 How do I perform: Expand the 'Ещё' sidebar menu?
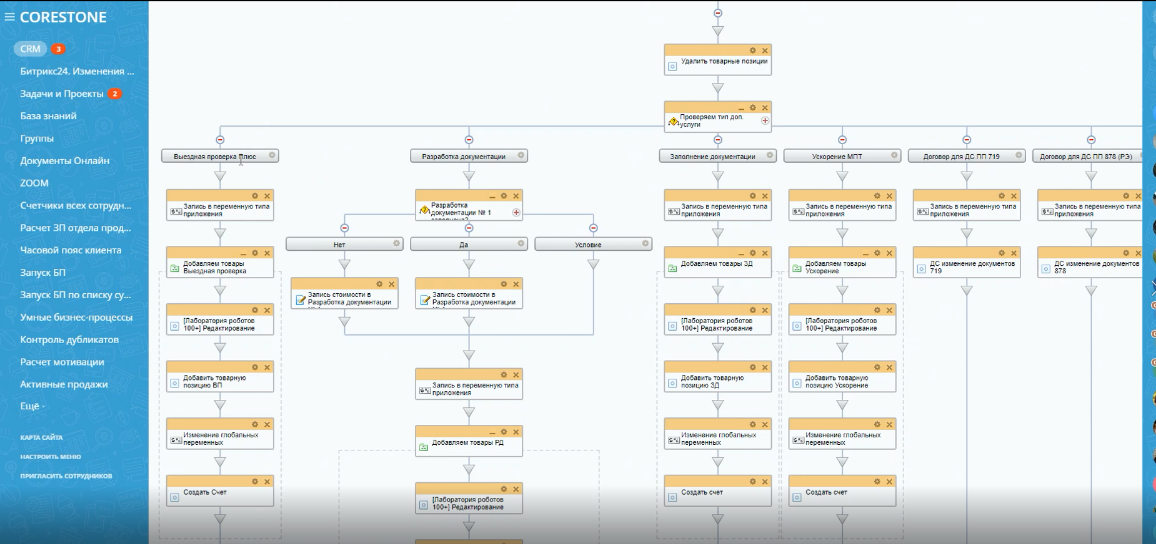pyautogui.click(x=32, y=406)
